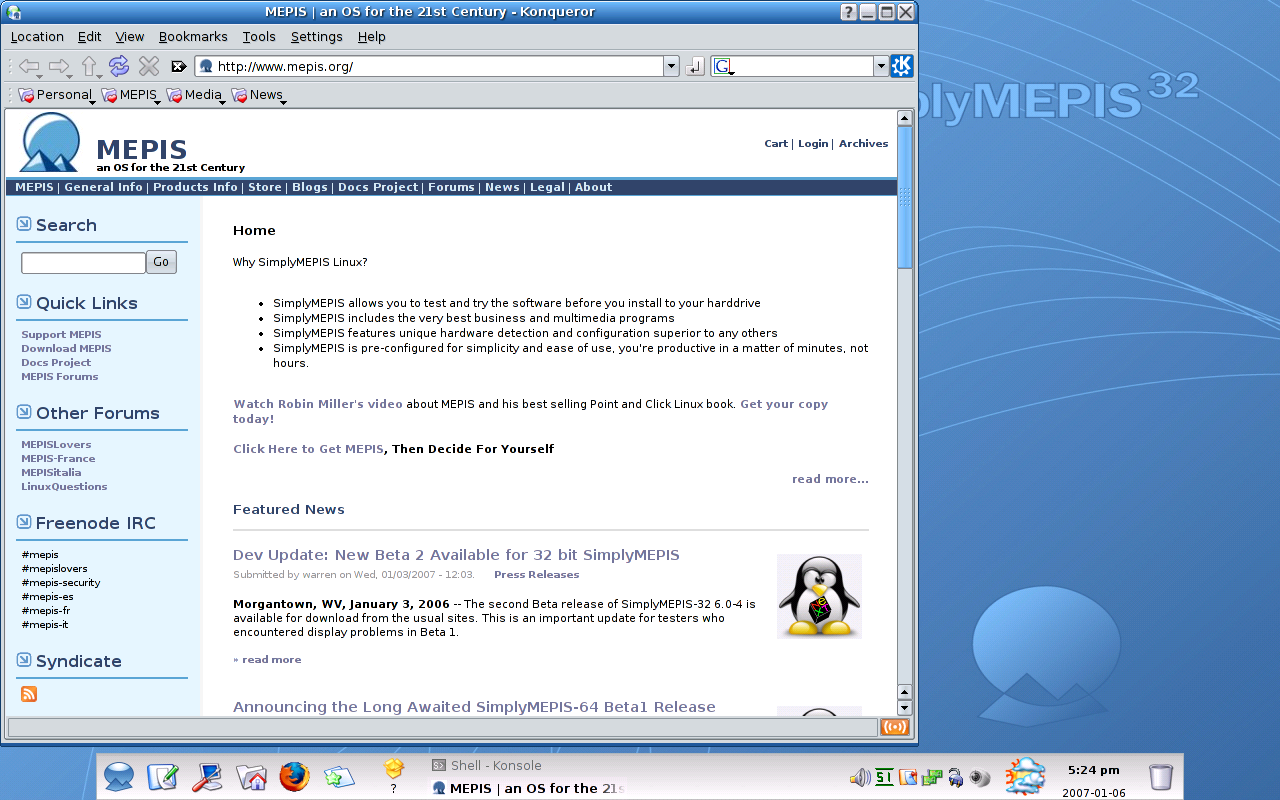Click the #mepis-security IRC channel text
This screenshot has width=1280, height=800.
[61, 583]
